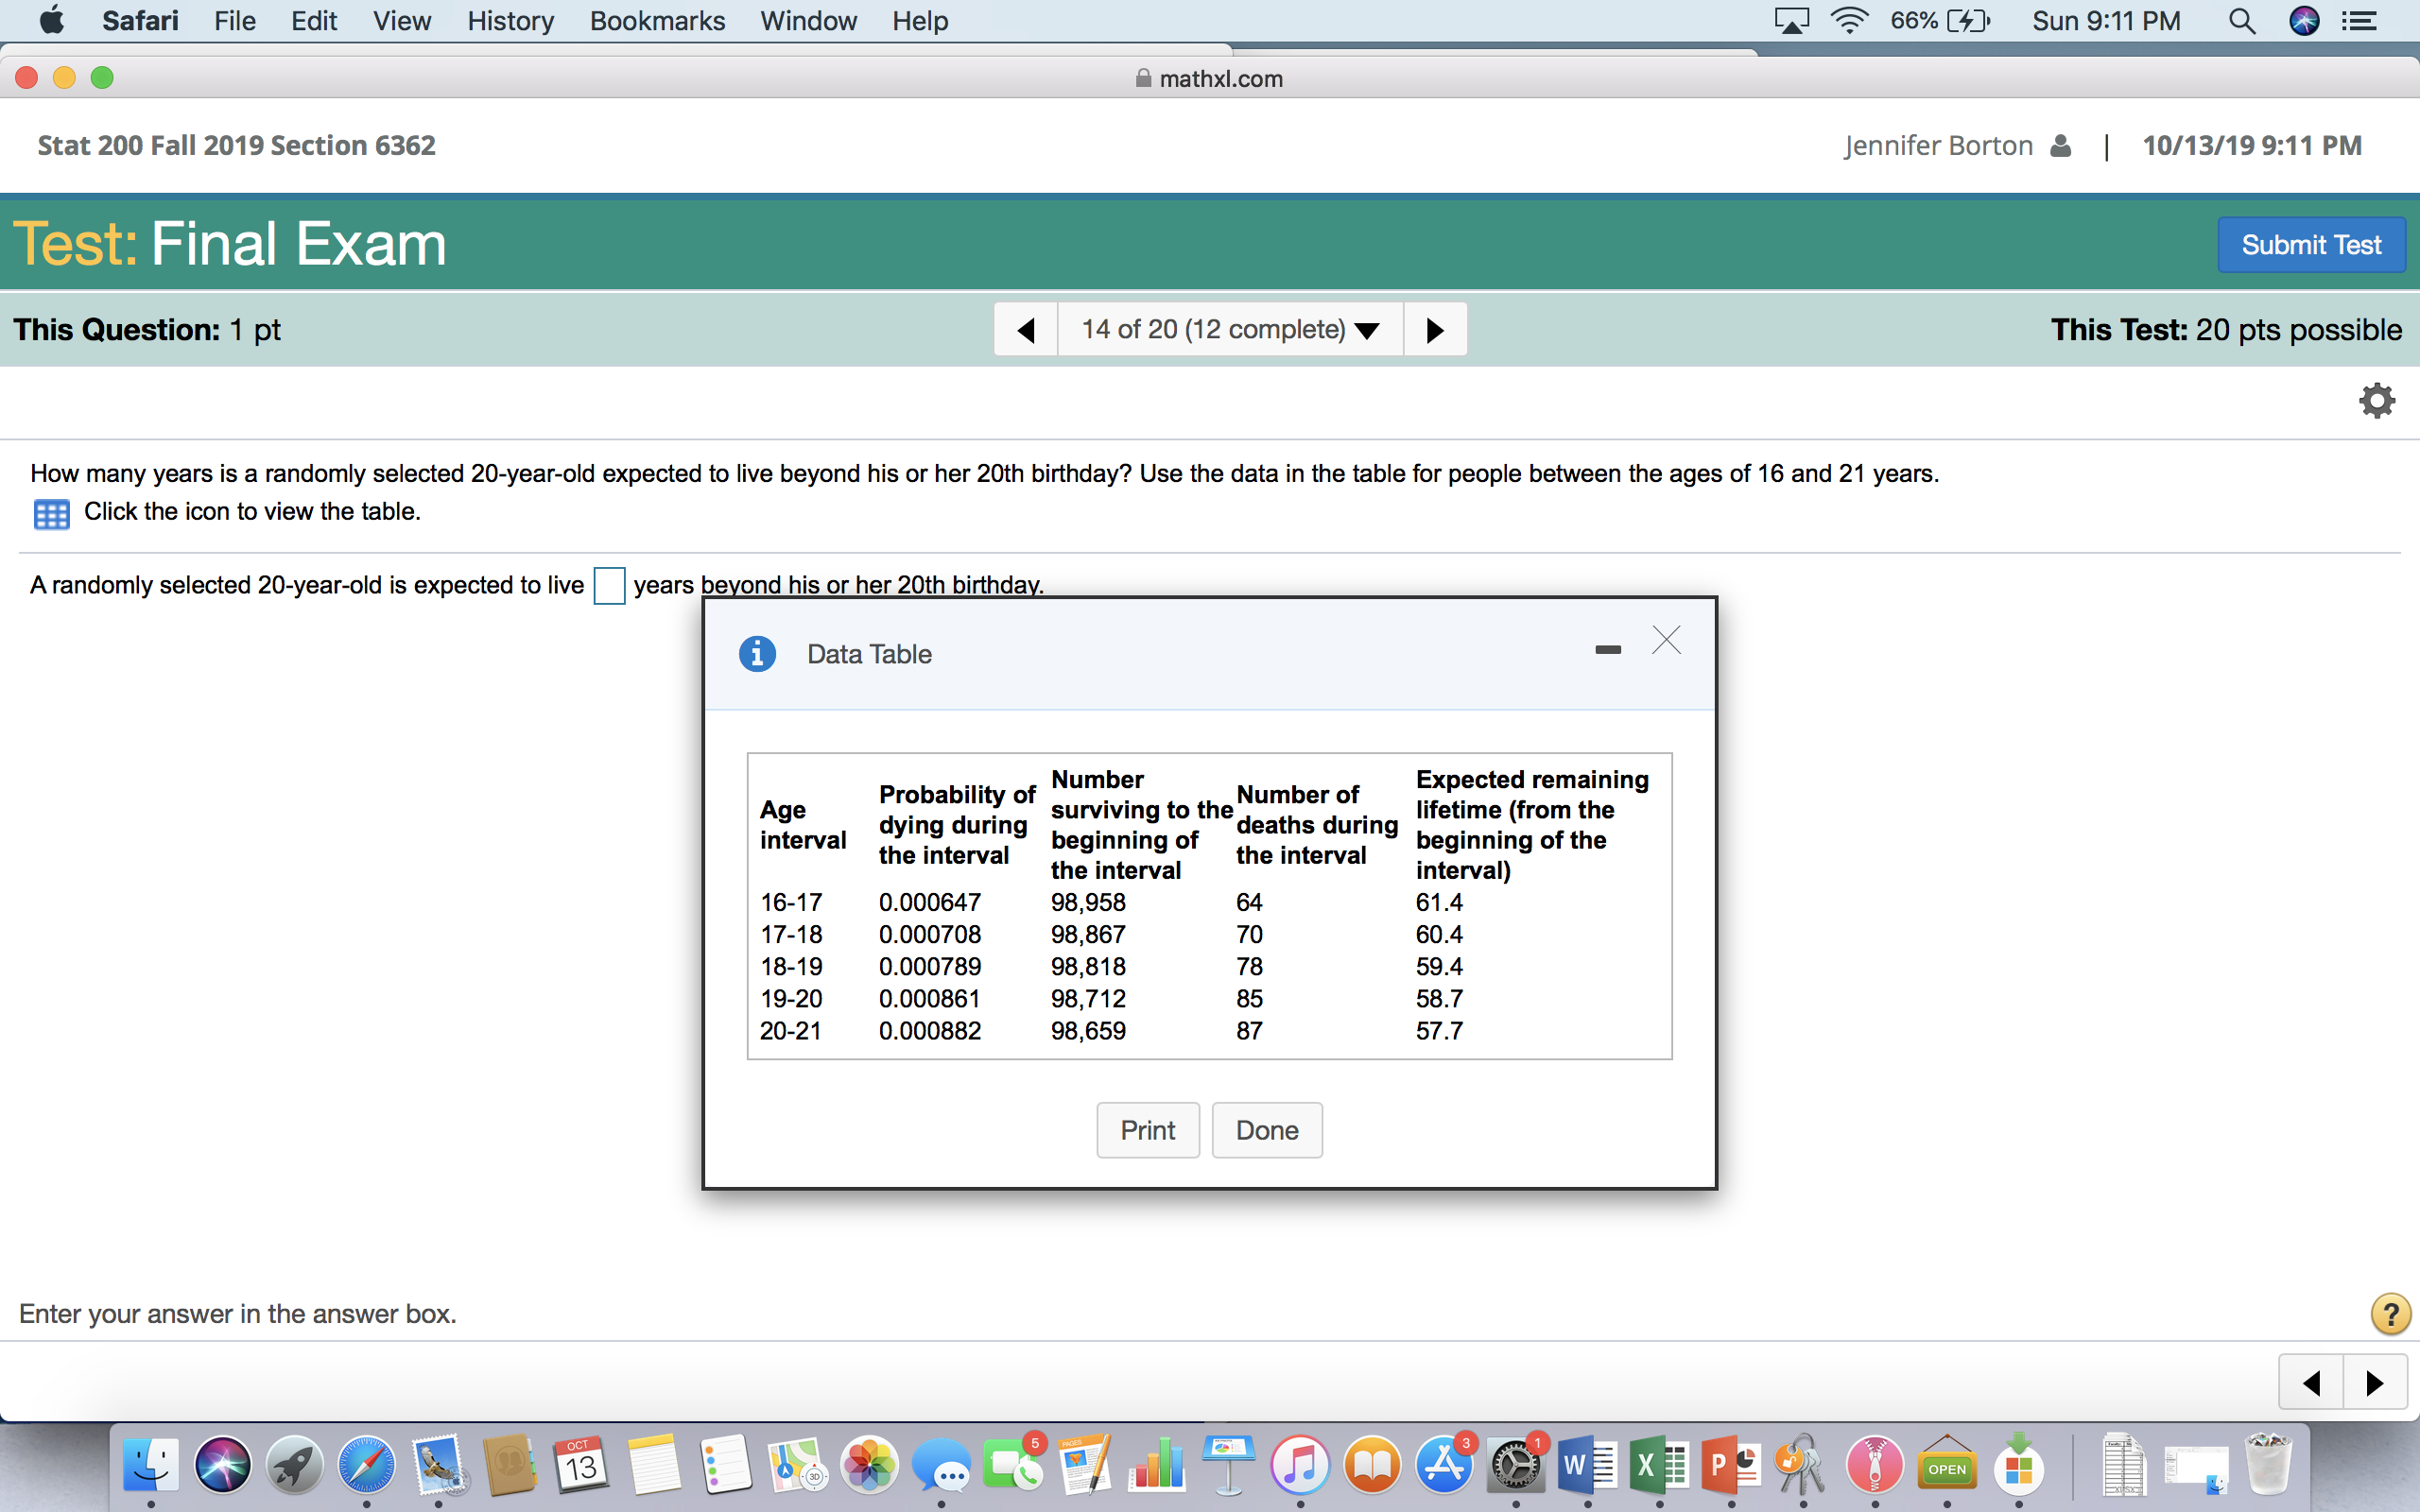Click the yellow help question mark icon

(x=2389, y=1313)
